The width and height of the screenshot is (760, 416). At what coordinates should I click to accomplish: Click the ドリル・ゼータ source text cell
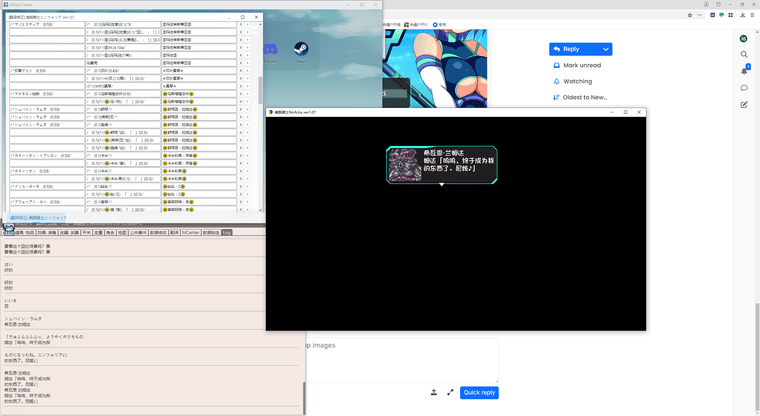(47, 187)
